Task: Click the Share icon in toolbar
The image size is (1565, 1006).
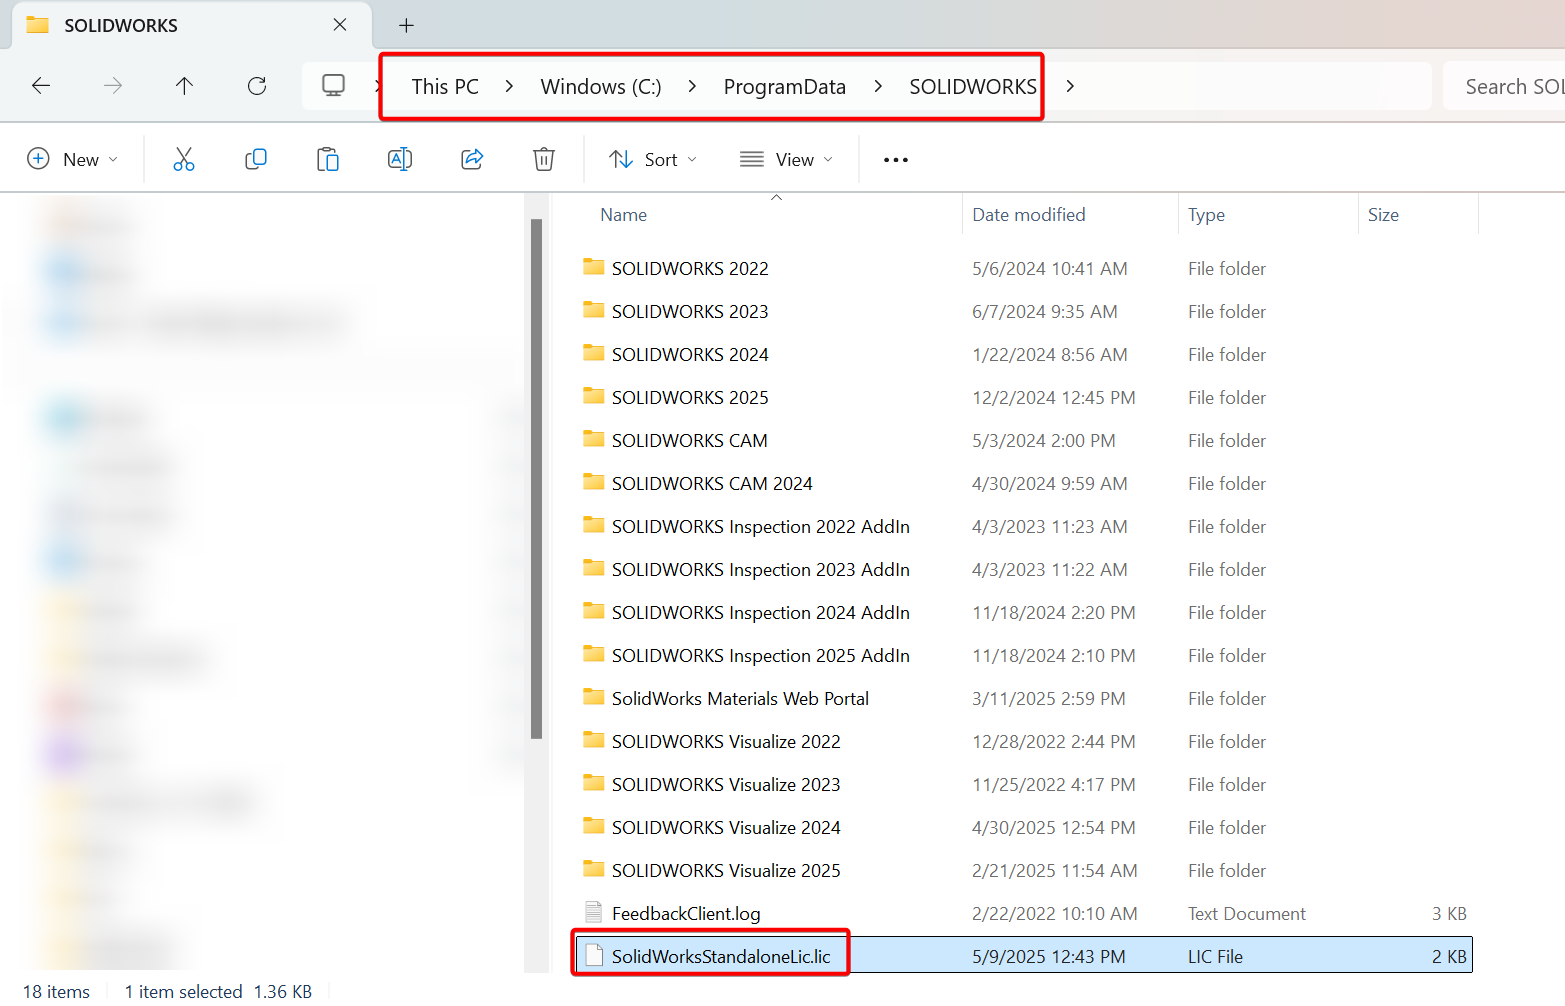Action: coord(472,159)
